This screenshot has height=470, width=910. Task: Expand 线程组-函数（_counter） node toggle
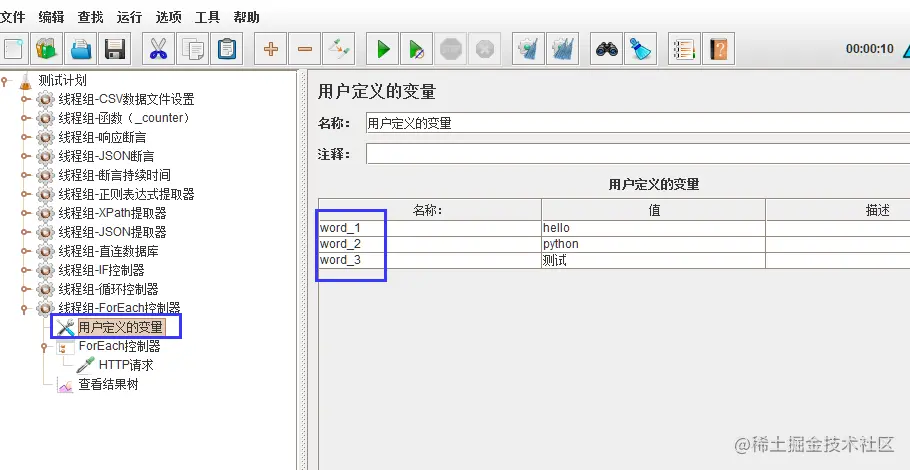[x=26, y=118]
